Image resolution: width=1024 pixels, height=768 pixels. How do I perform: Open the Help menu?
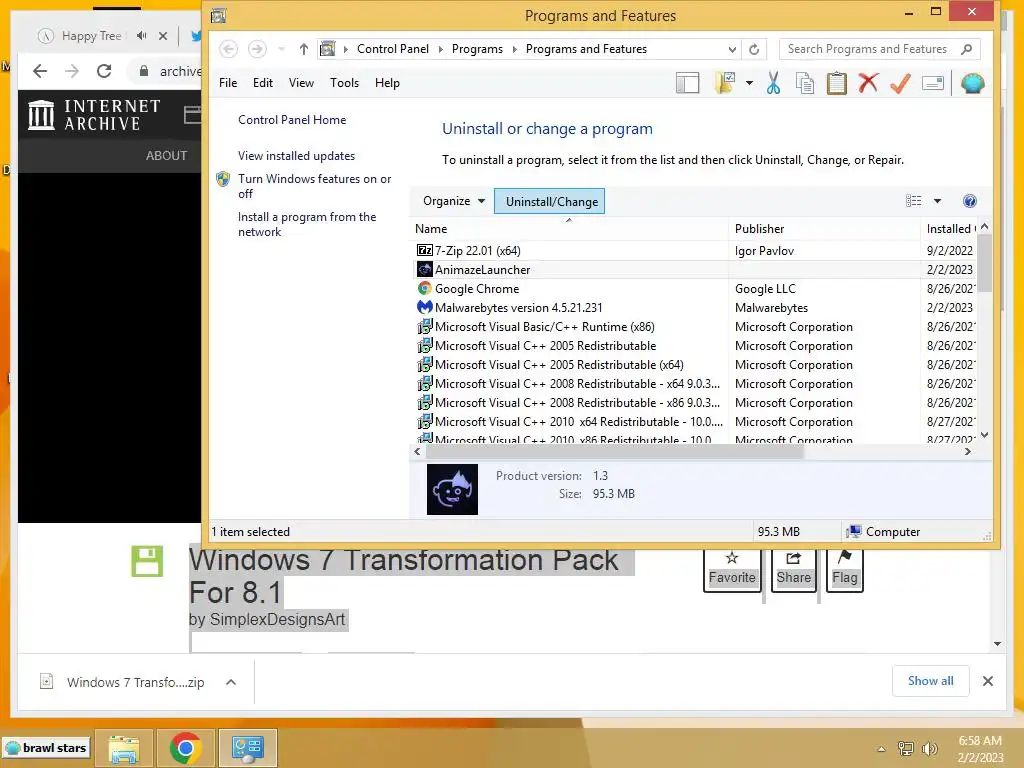click(387, 83)
